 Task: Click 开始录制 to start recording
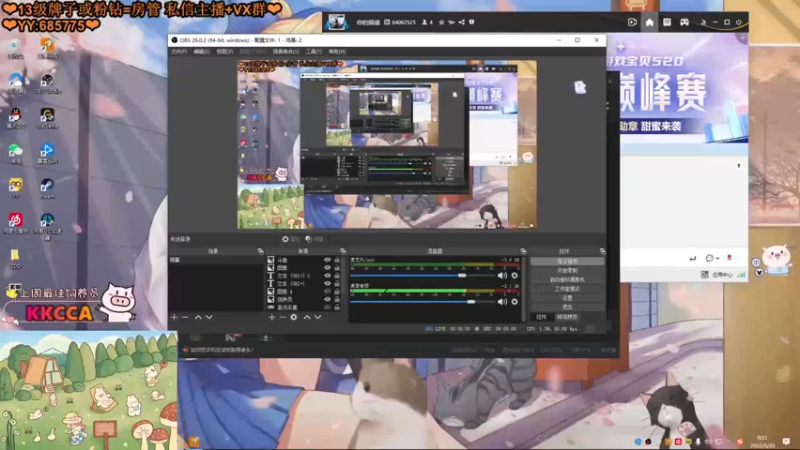tap(567, 270)
